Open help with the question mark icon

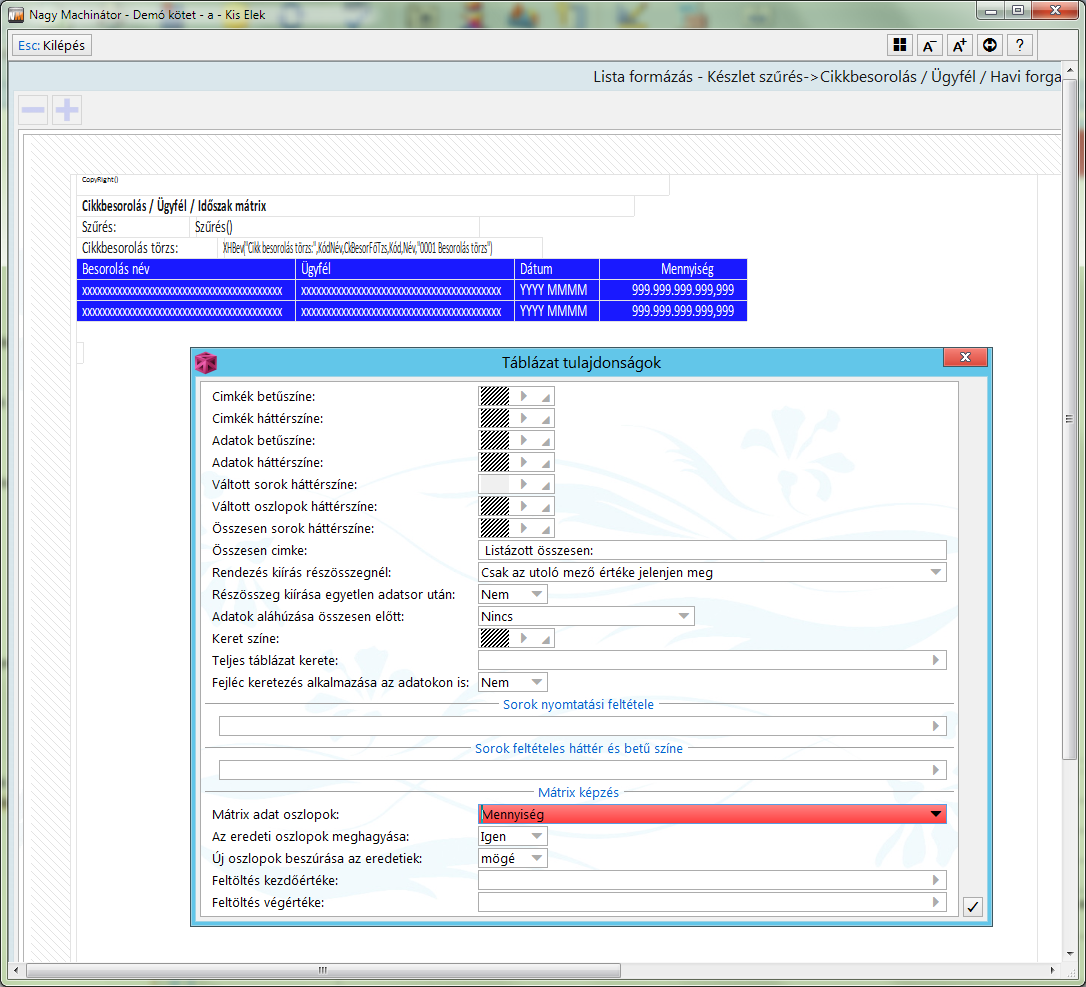1020,45
